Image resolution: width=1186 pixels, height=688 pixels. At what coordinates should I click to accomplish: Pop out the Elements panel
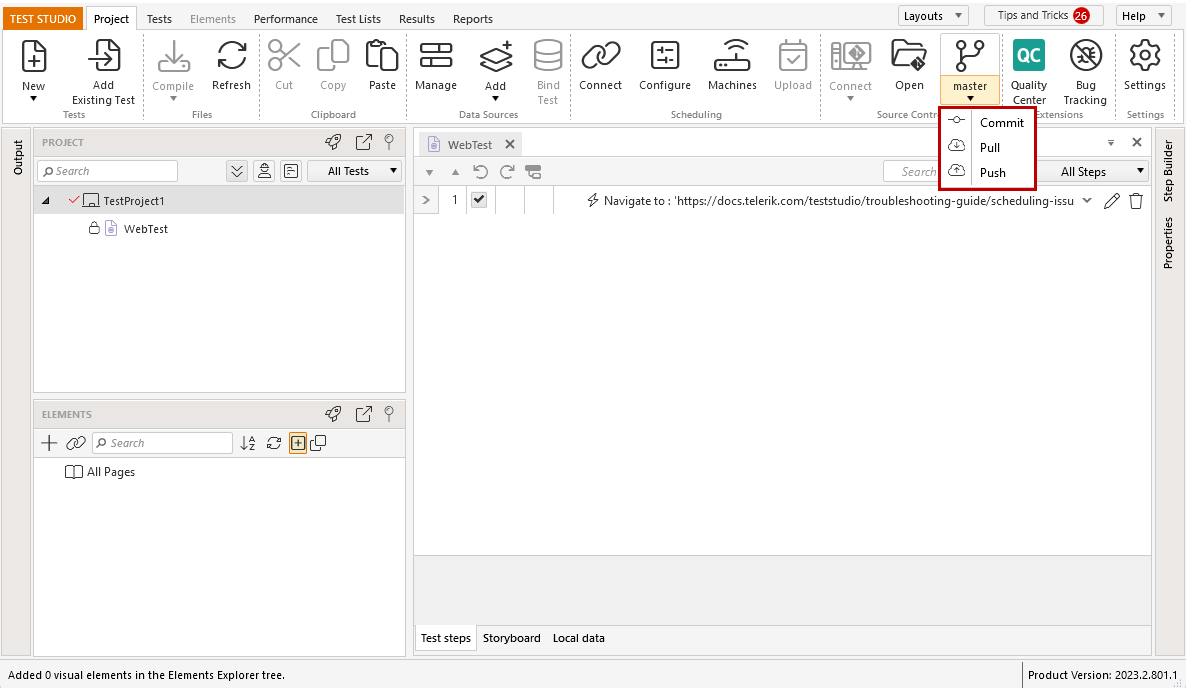pyautogui.click(x=364, y=414)
